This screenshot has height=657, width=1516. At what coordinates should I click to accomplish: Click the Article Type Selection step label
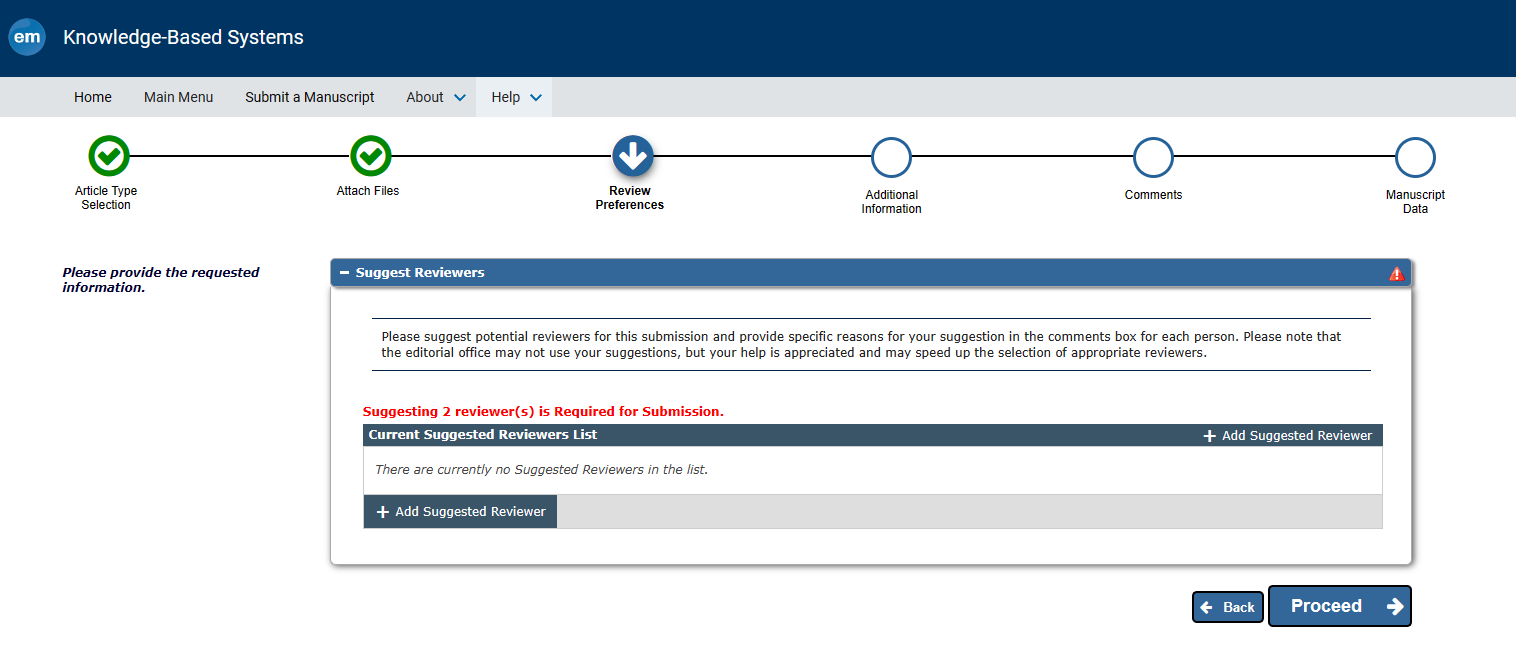(106, 198)
